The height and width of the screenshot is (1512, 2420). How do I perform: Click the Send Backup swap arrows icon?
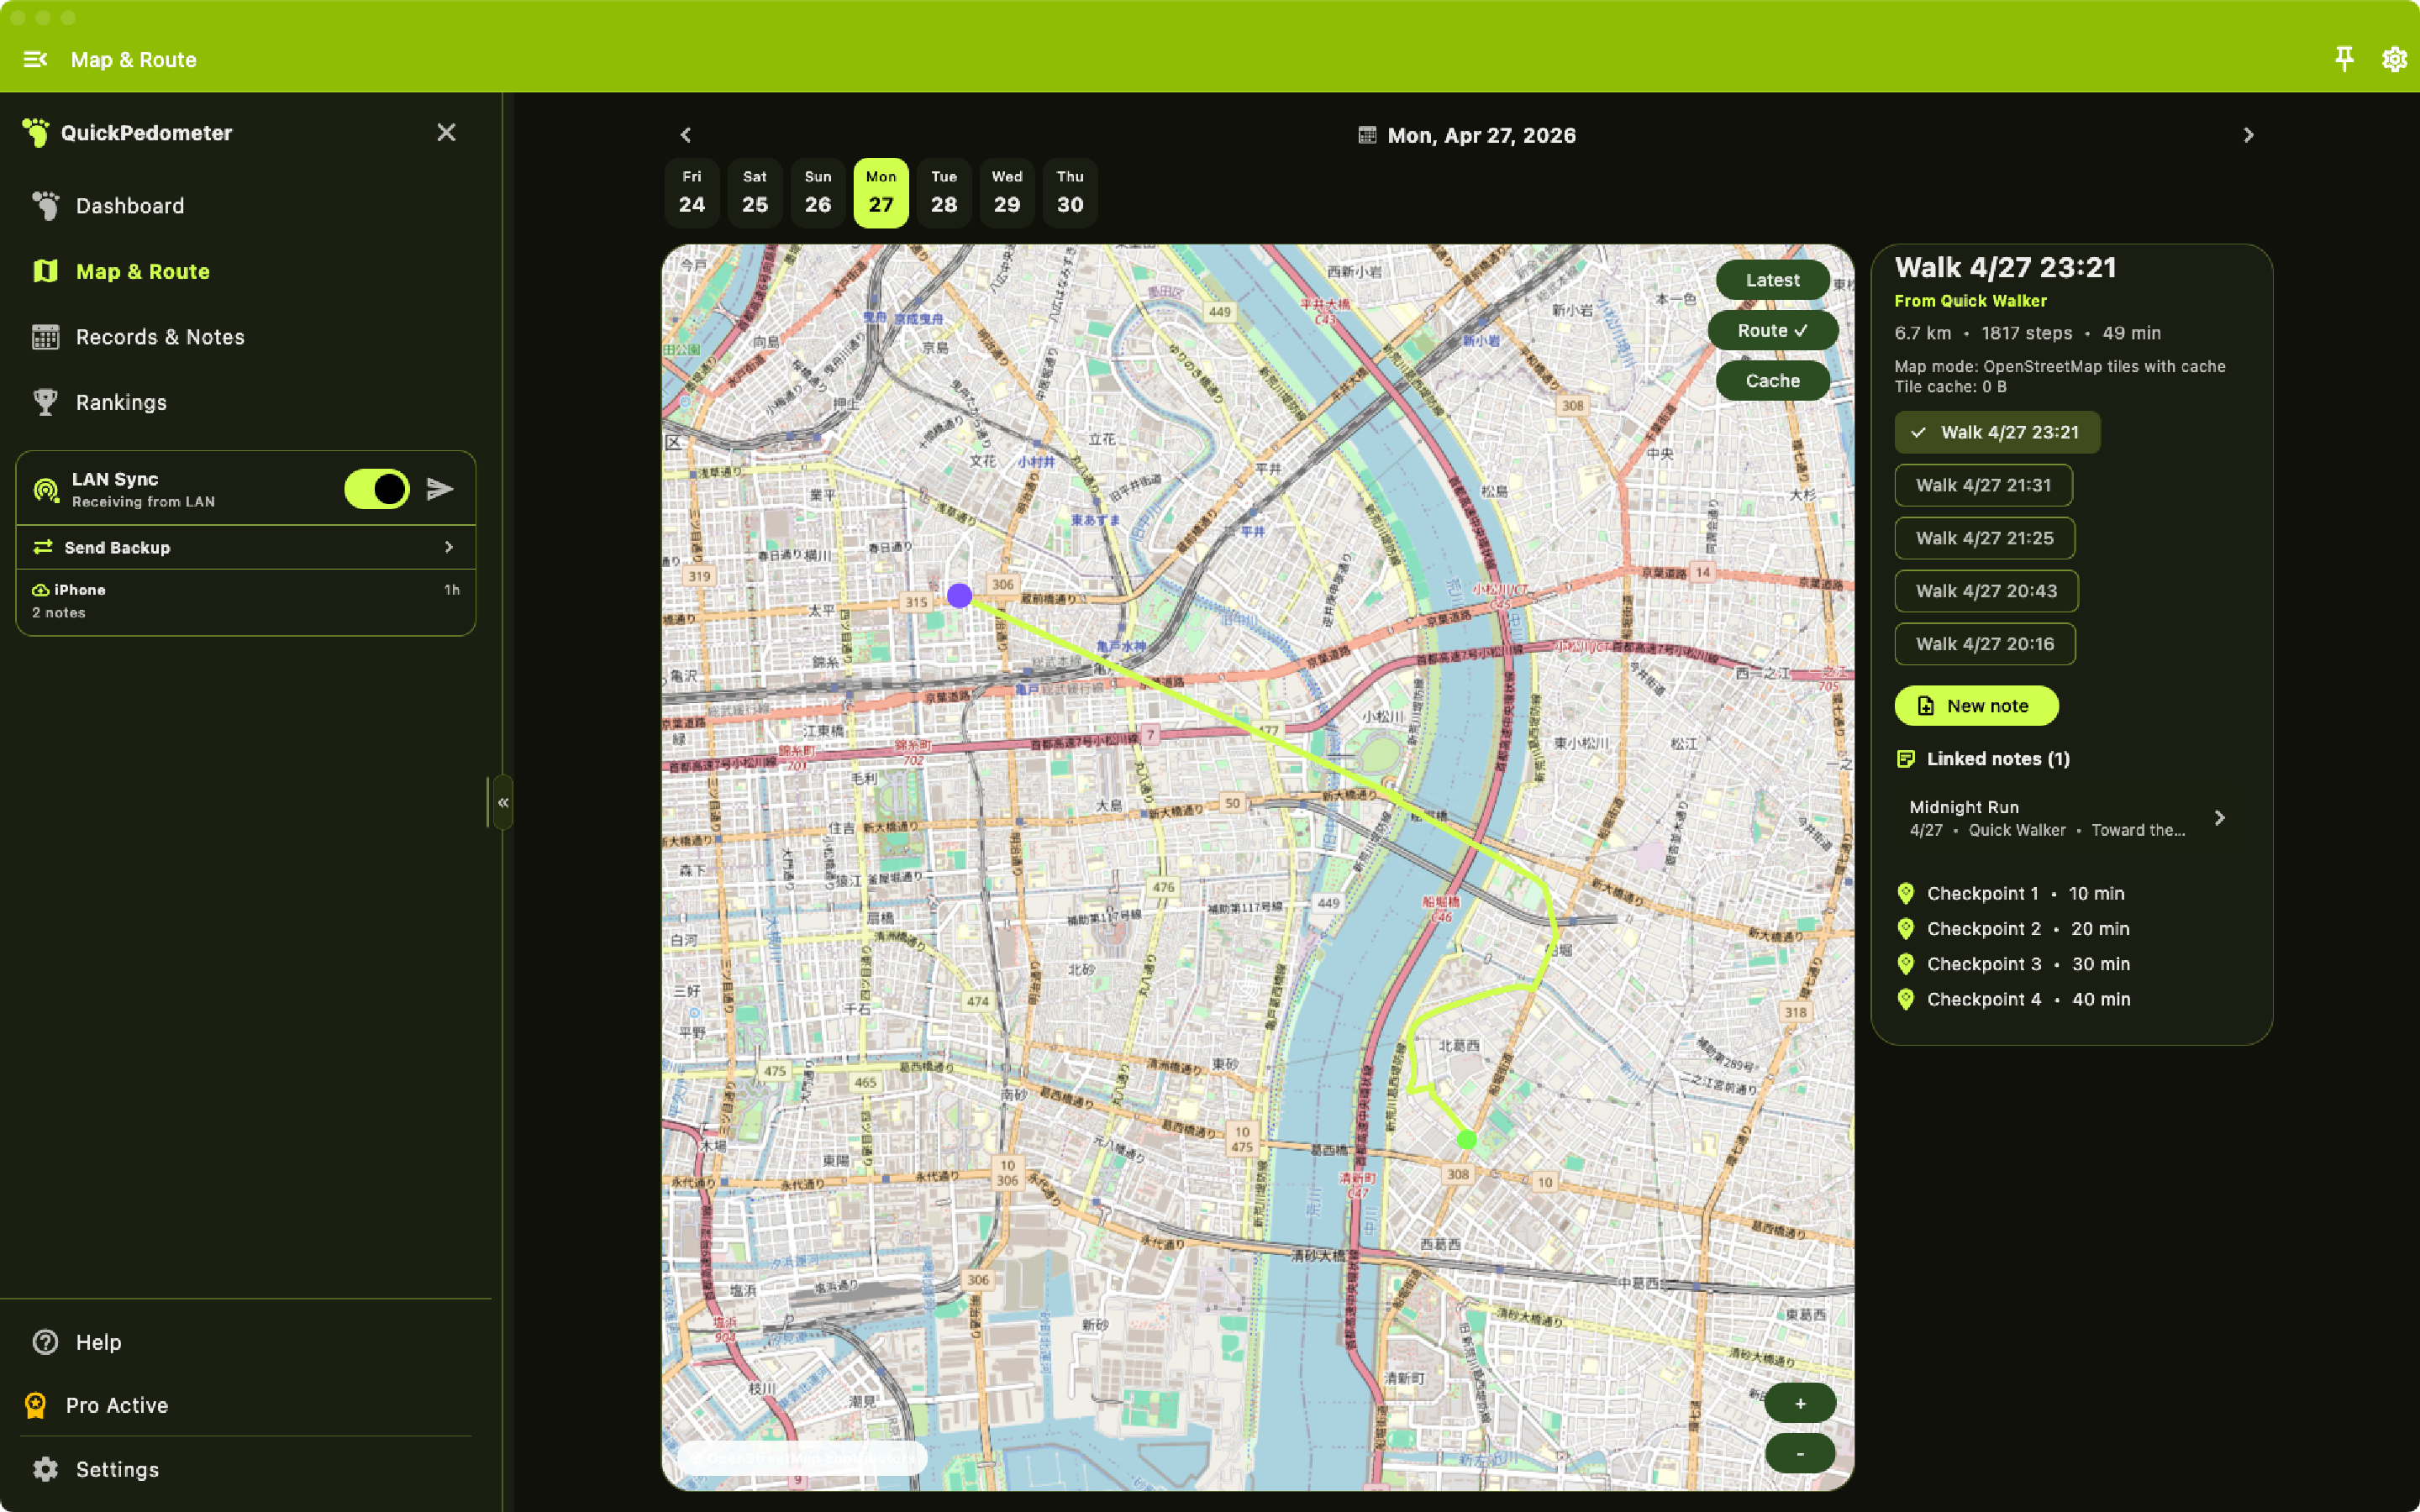click(43, 547)
